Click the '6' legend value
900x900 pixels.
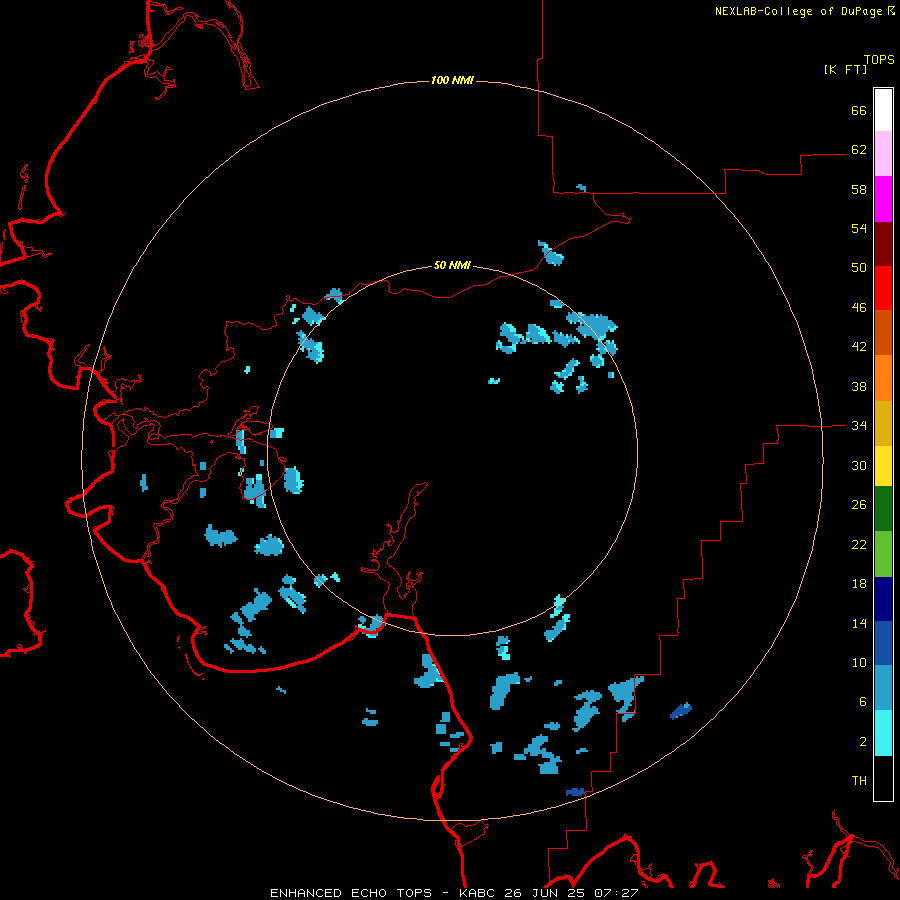pyautogui.click(x=863, y=702)
